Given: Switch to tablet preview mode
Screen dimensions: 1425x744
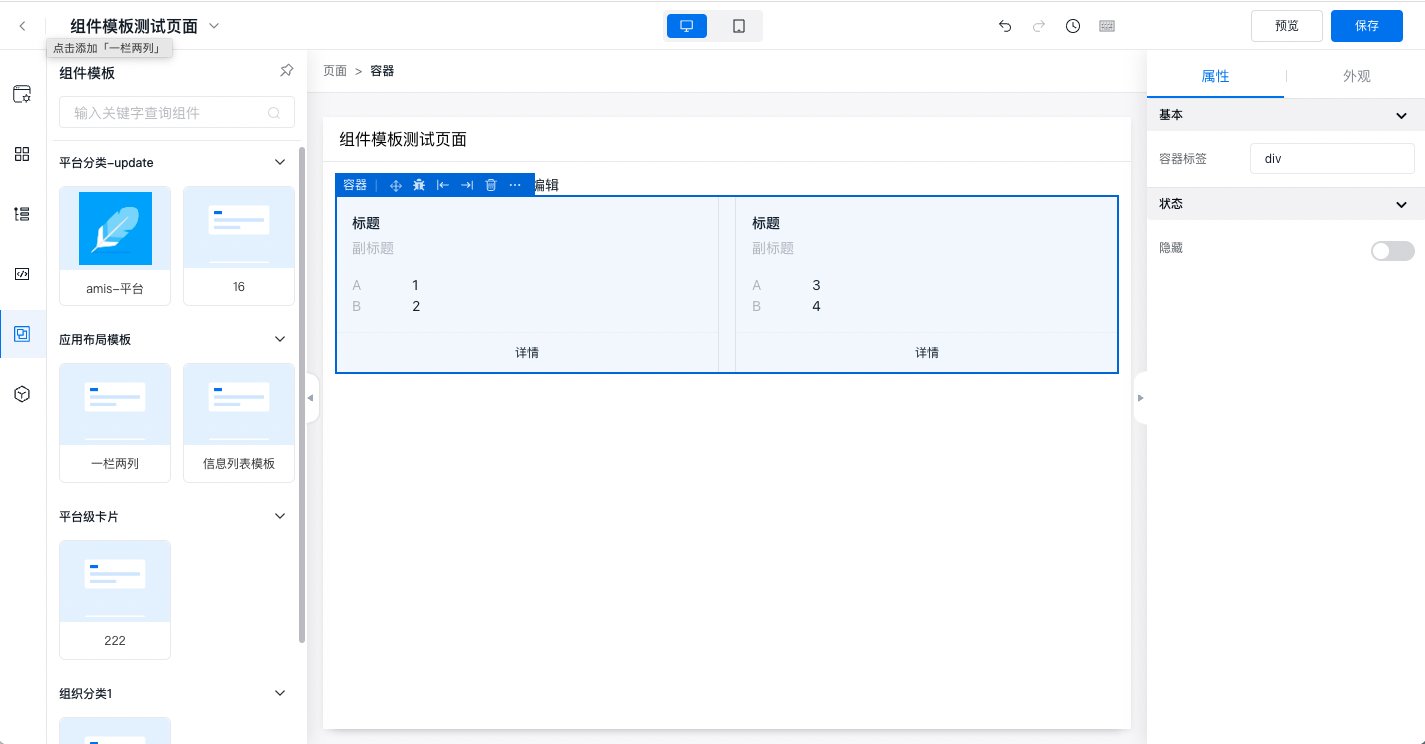Looking at the screenshot, I should [x=739, y=26].
